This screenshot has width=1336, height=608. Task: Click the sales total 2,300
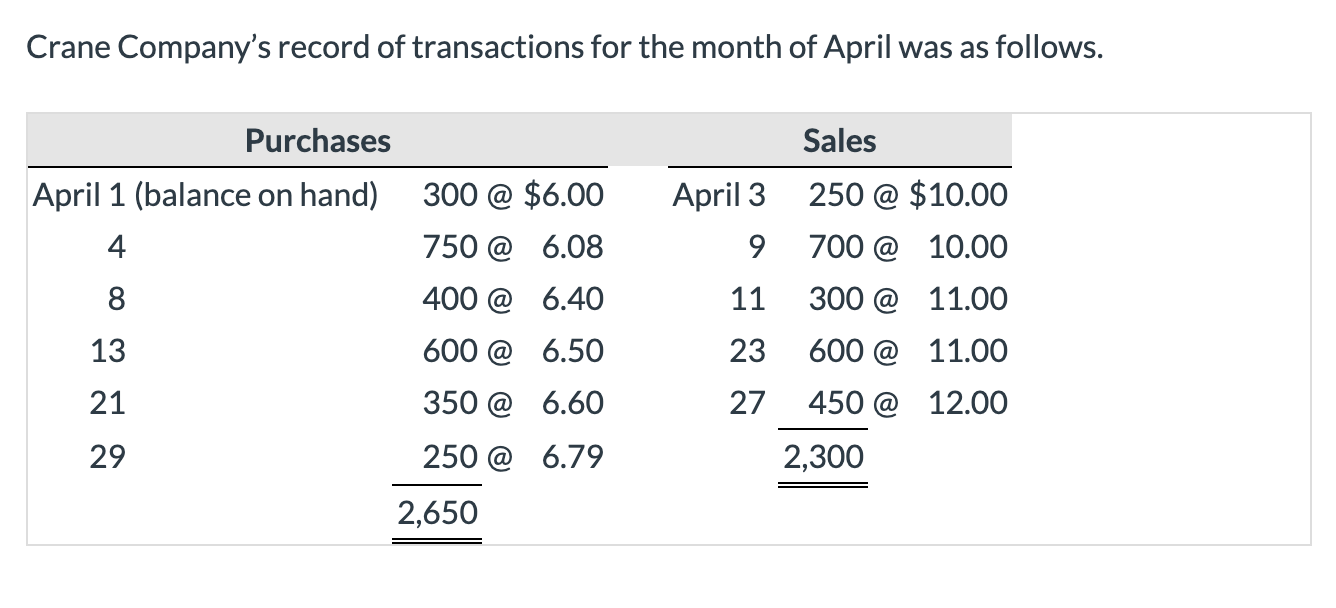pos(823,457)
